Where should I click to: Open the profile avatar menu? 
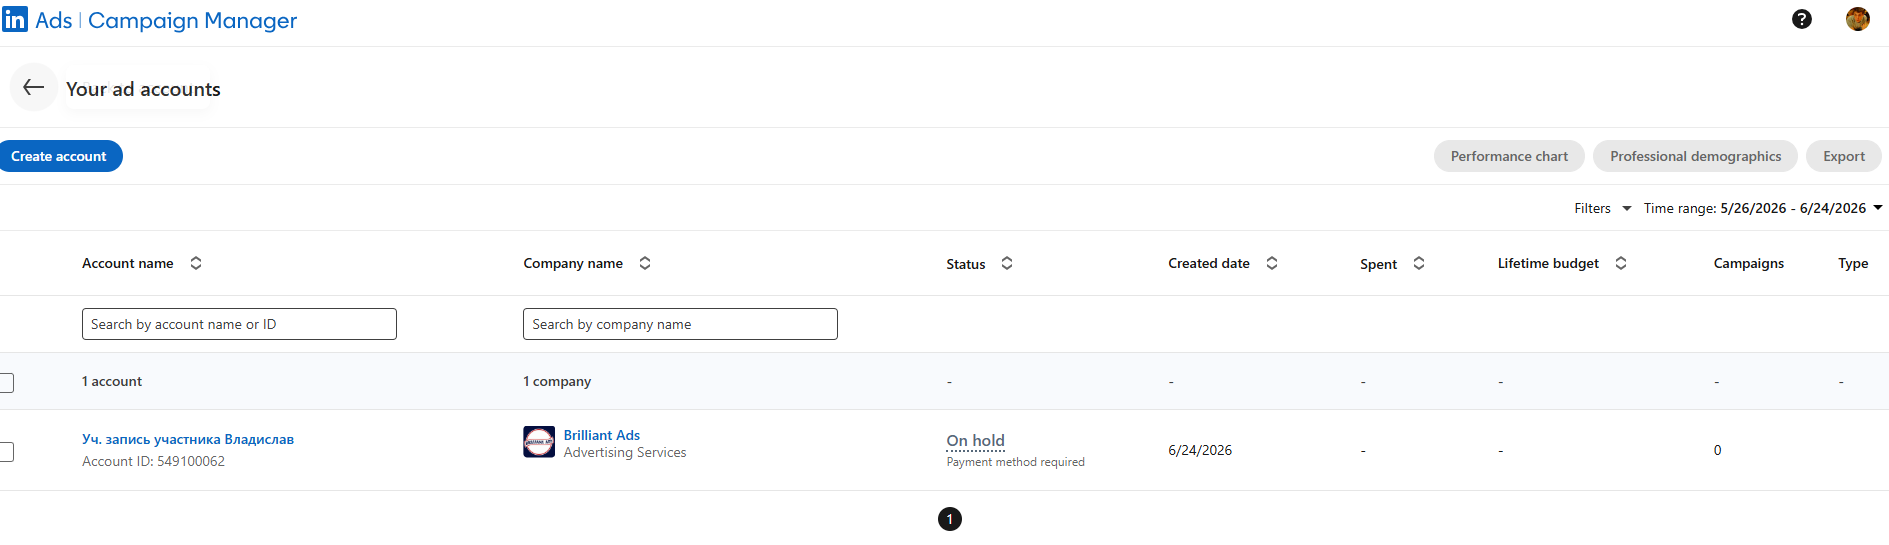point(1858,19)
